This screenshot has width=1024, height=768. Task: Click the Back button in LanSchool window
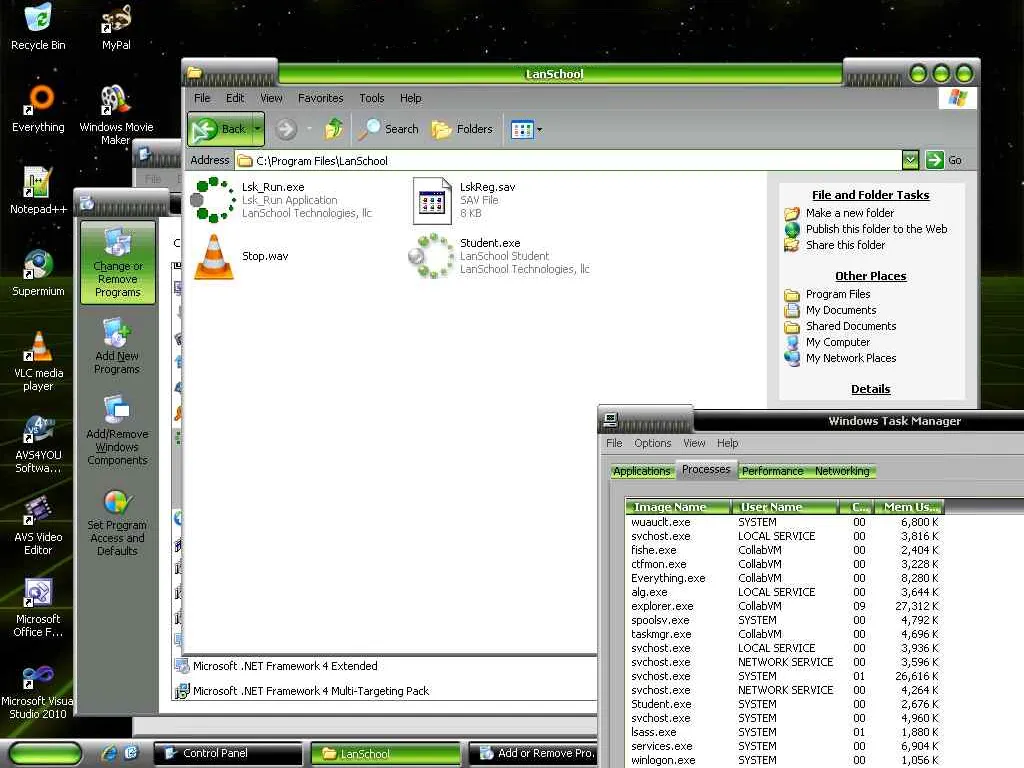click(x=219, y=129)
